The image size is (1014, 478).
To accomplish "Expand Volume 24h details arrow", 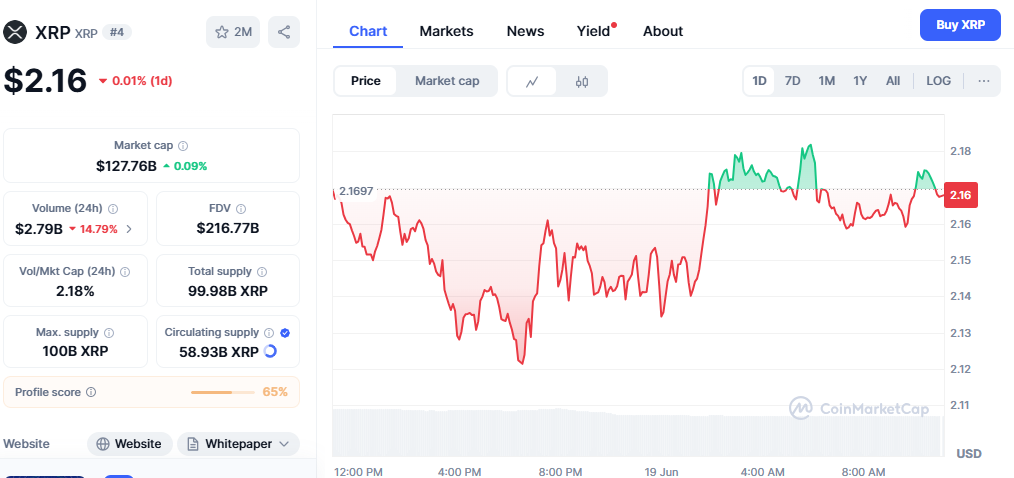I will [x=129, y=229].
